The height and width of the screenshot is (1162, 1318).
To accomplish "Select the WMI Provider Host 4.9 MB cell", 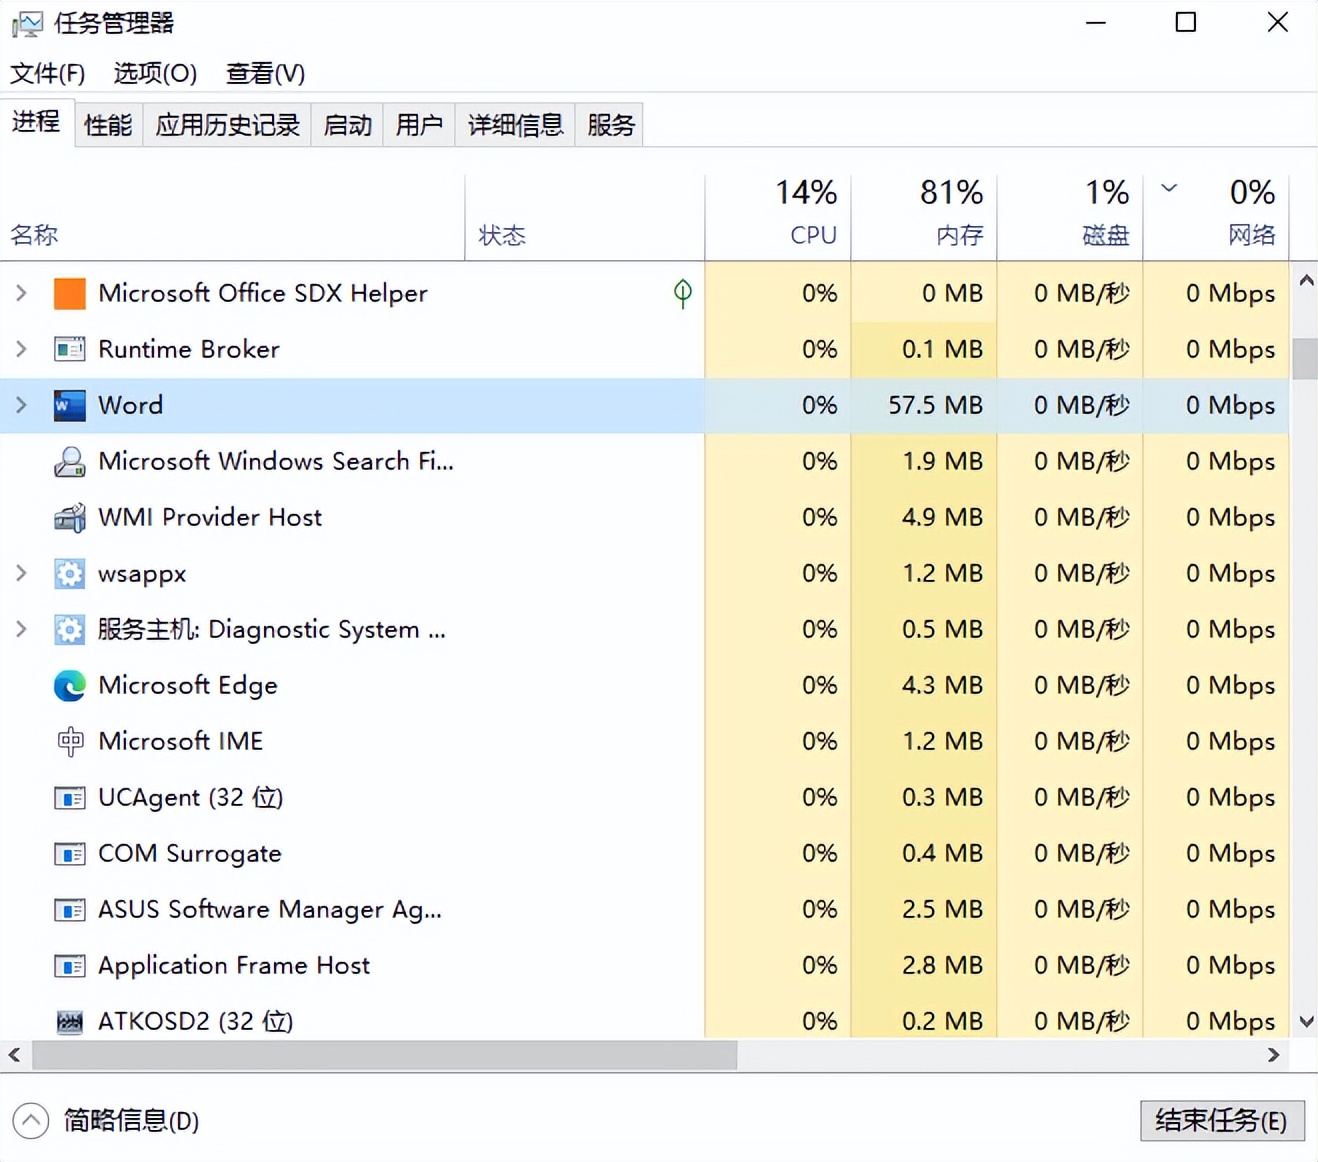I will click(924, 517).
